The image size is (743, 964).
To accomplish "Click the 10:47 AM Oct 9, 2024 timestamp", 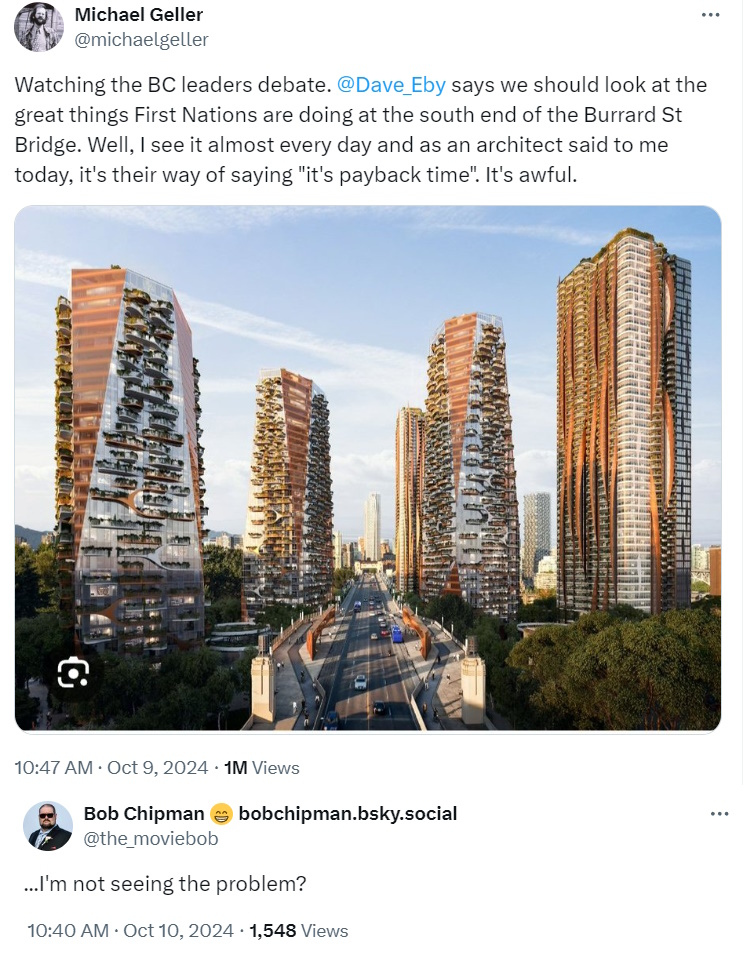I will click(x=111, y=768).
